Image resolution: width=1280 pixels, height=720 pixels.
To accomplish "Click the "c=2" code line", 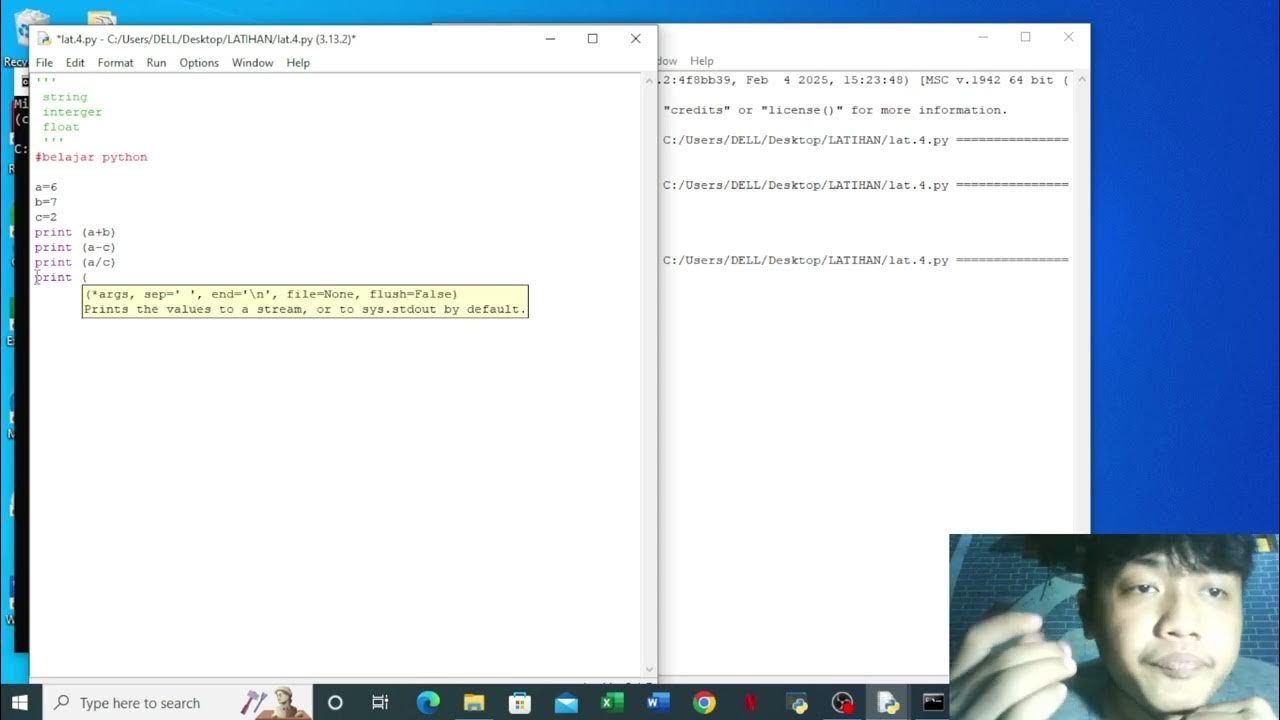I will coord(46,217).
